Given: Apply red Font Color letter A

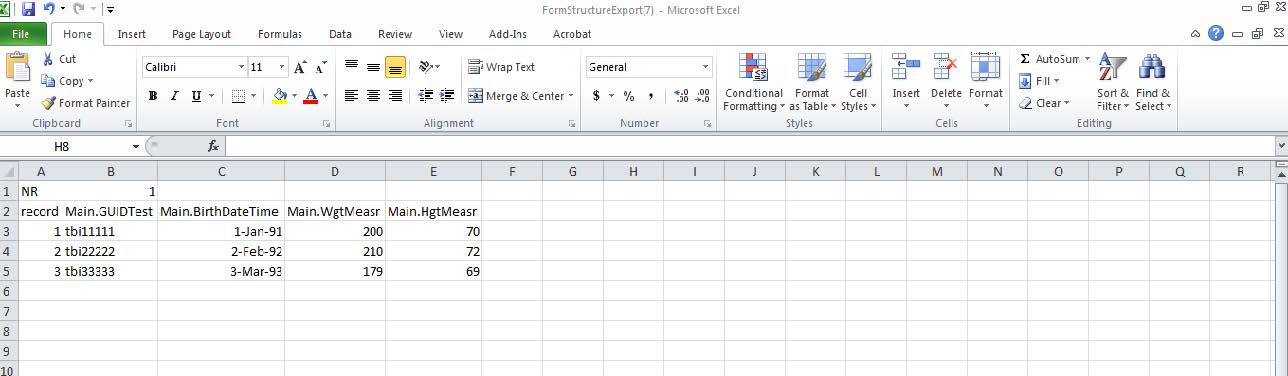Looking at the screenshot, I should 310,96.
